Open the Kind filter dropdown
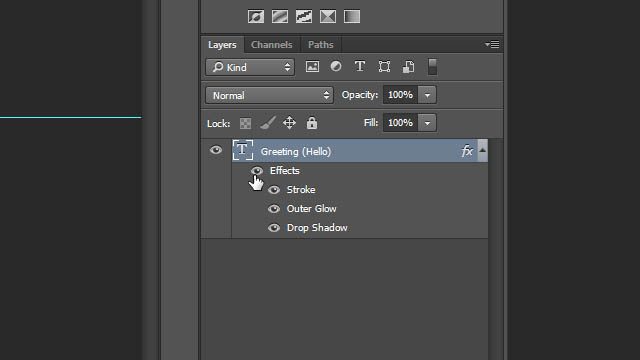 [x=250, y=67]
